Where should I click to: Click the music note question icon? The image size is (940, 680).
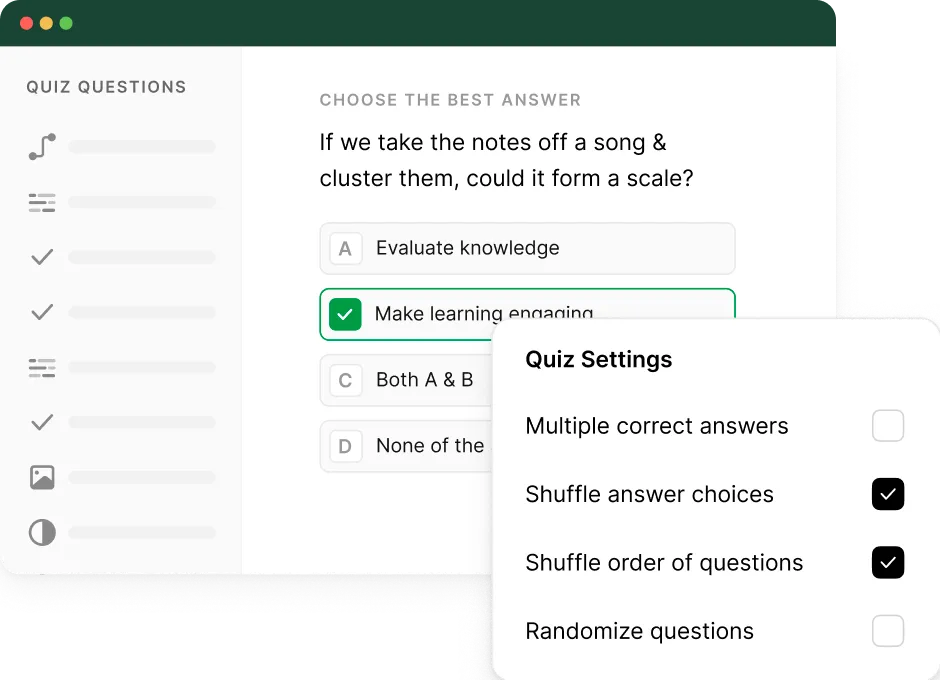click(x=42, y=146)
